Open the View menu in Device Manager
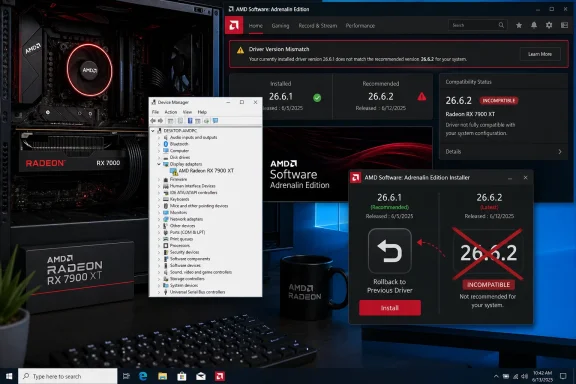The image size is (576, 384). 187,112
